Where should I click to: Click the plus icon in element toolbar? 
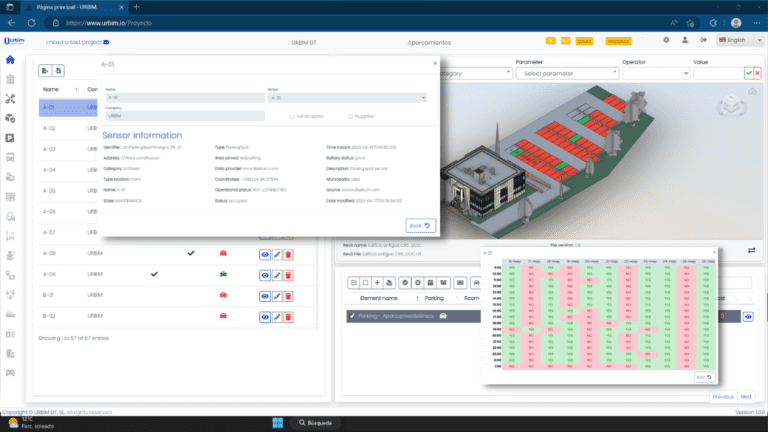pyautogui.click(x=377, y=283)
